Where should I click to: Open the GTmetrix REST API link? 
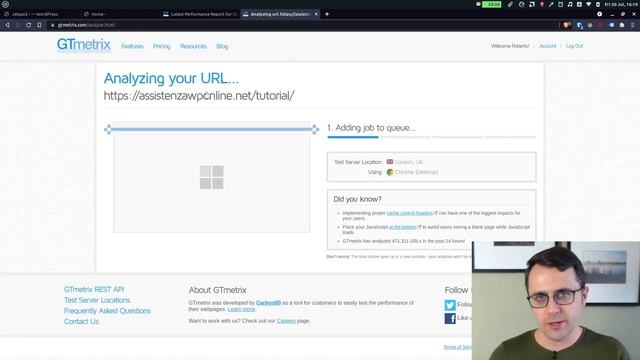tap(94, 289)
